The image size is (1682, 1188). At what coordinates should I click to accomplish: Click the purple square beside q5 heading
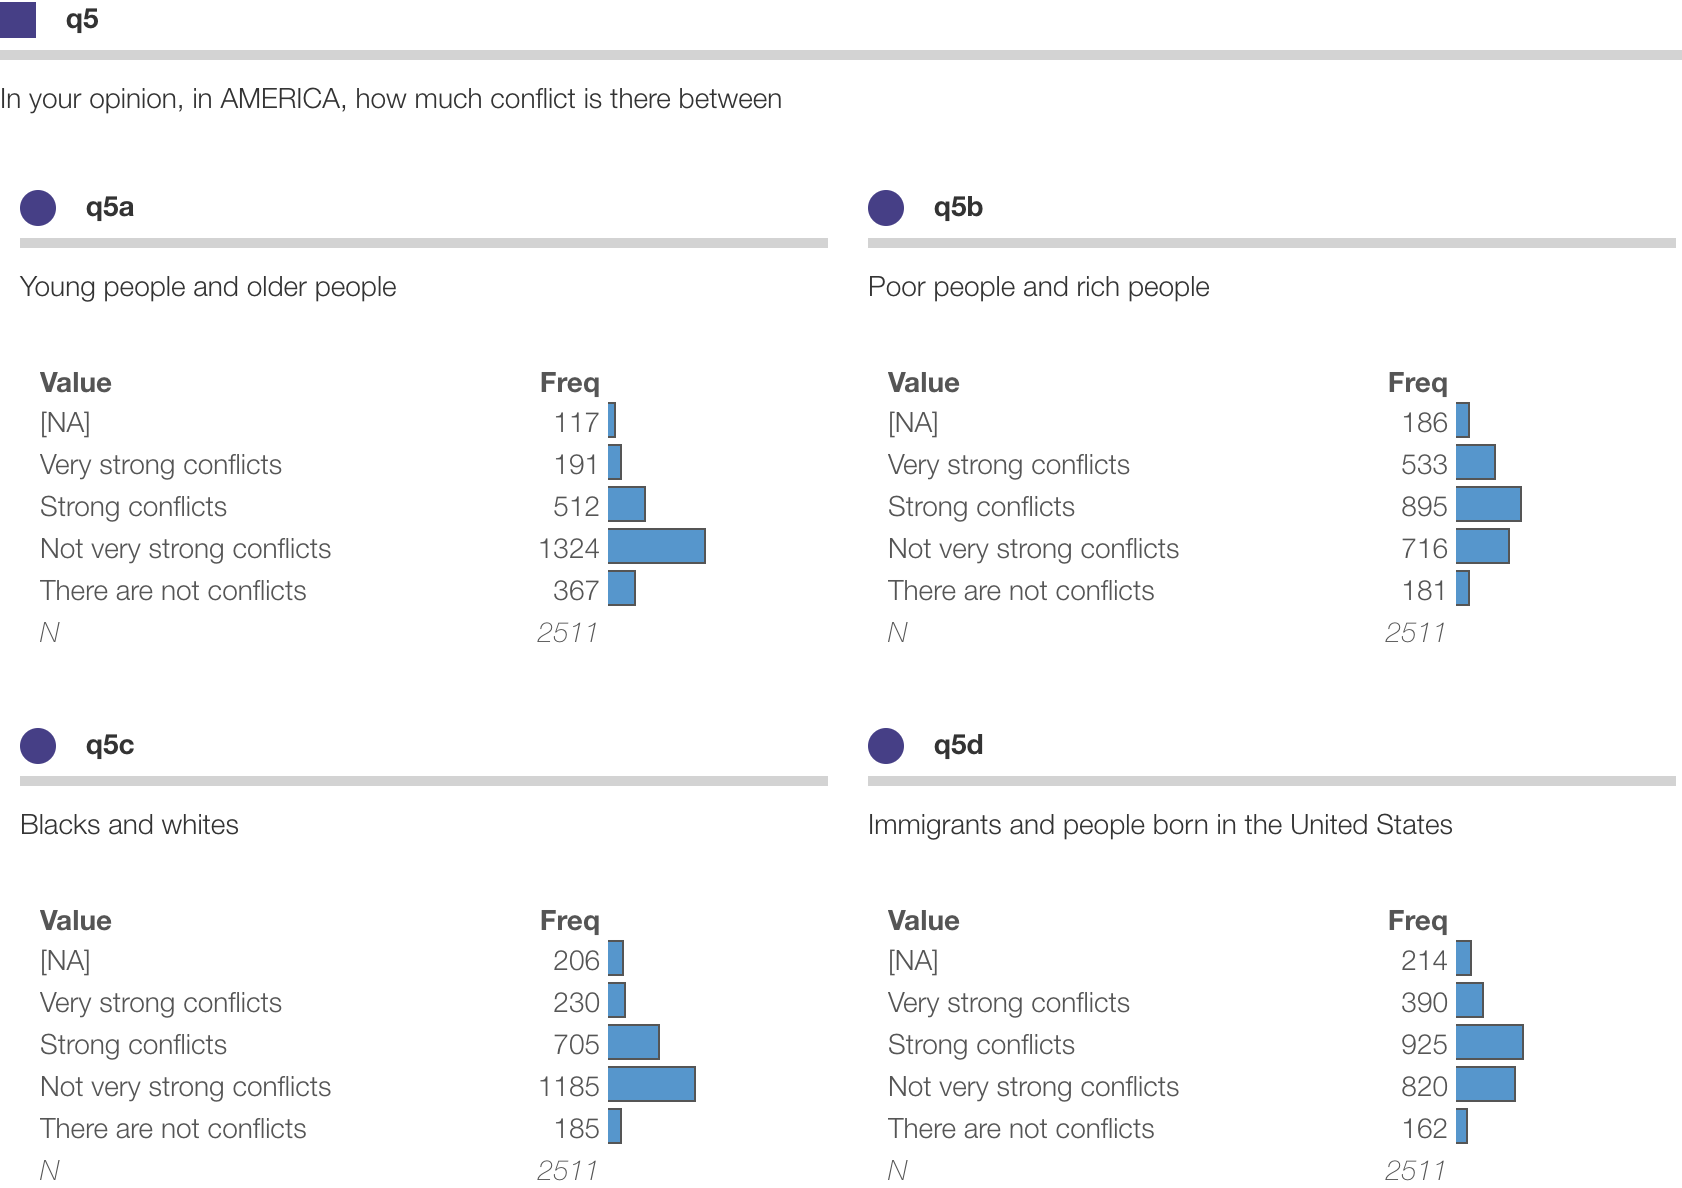coord(17,20)
